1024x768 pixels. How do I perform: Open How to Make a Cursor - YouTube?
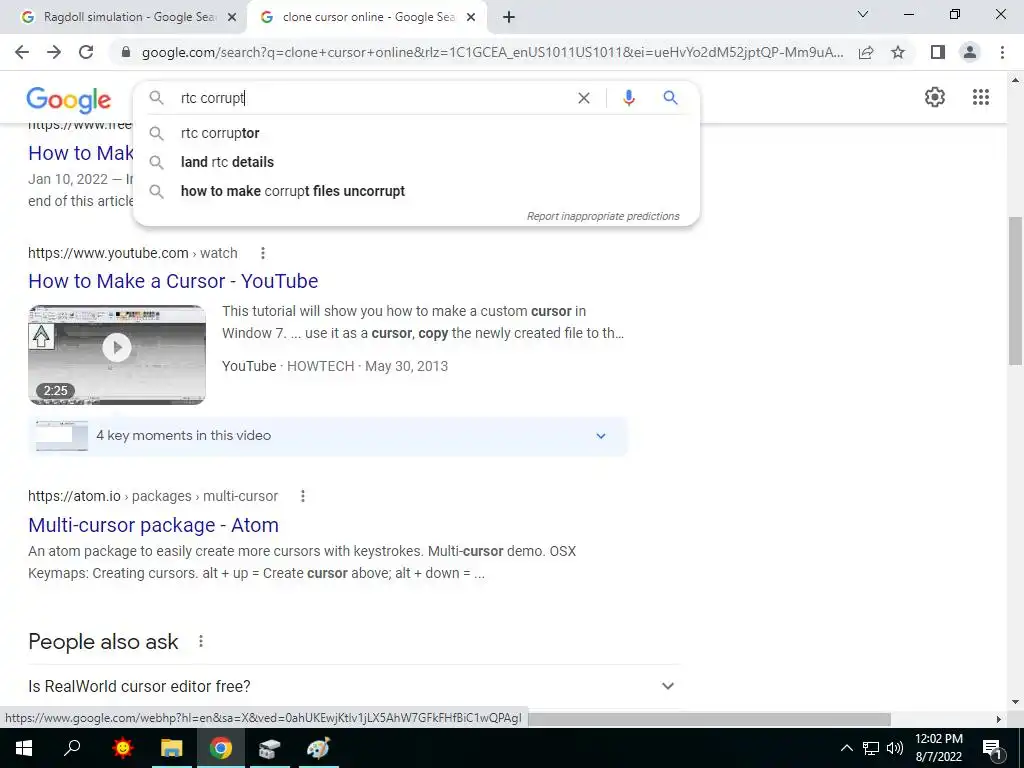[x=173, y=281]
